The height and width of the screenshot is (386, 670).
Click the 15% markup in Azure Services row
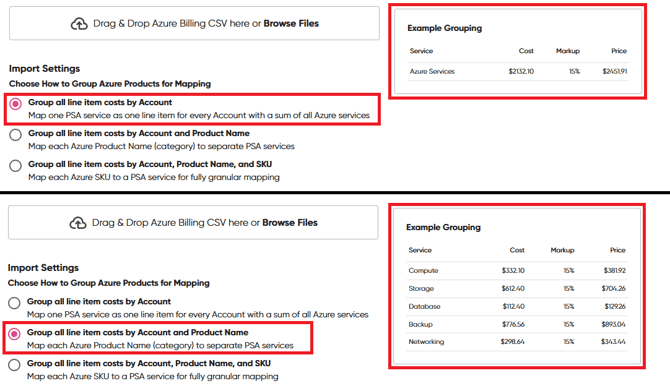(574, 71)
